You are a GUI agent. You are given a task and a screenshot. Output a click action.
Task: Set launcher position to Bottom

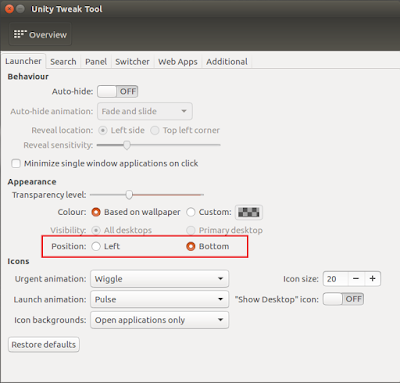tap(208, 246)
